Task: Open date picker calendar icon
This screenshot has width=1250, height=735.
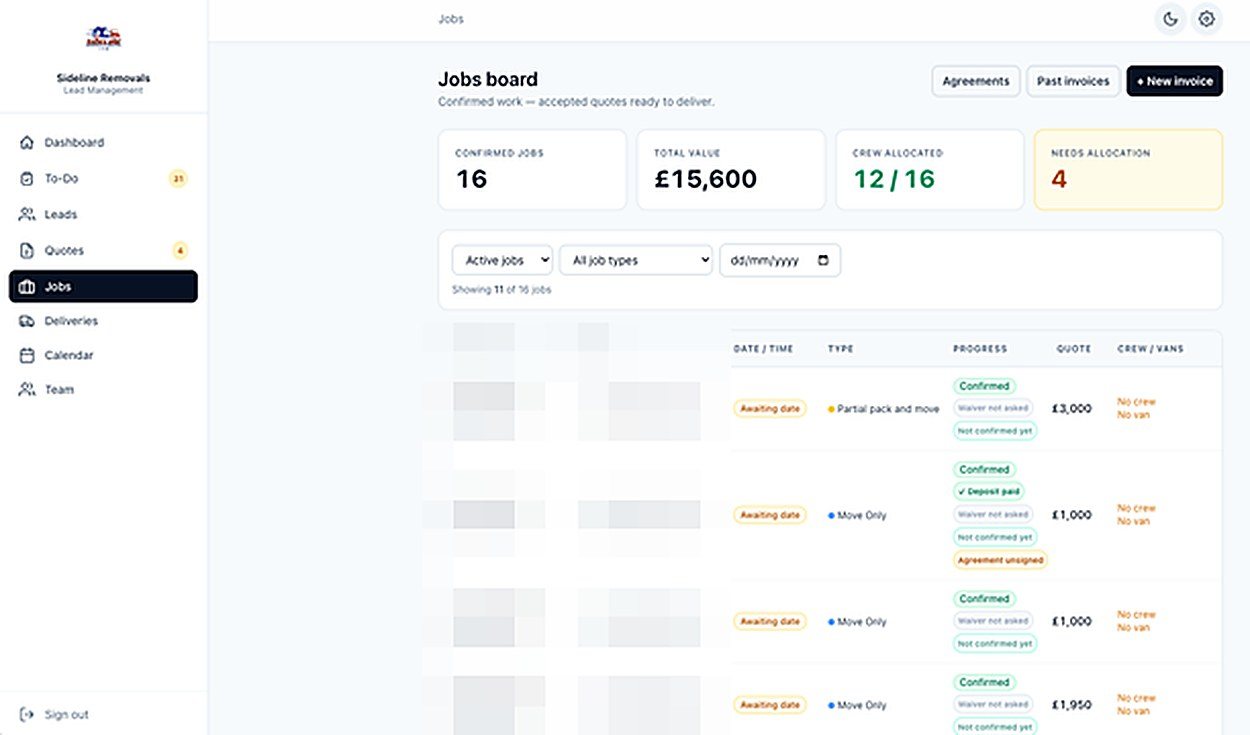Action: (823, 260)
